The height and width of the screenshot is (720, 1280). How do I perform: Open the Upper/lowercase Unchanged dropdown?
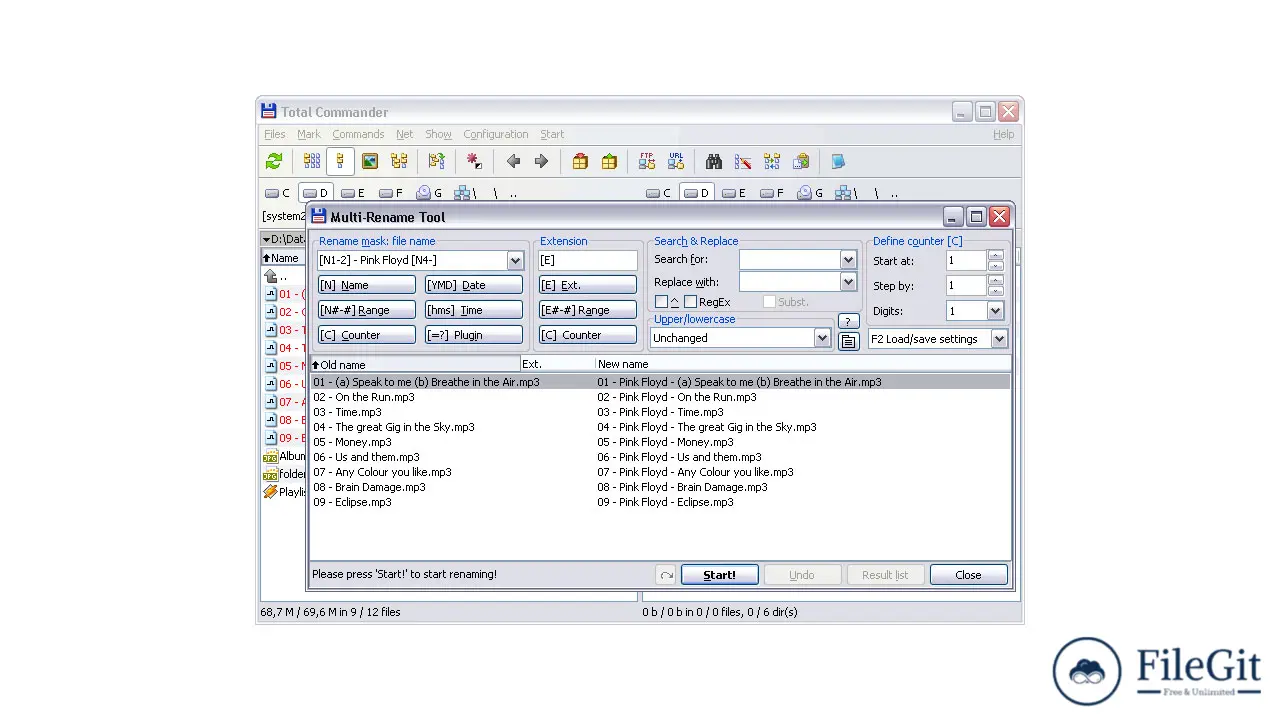822,338
